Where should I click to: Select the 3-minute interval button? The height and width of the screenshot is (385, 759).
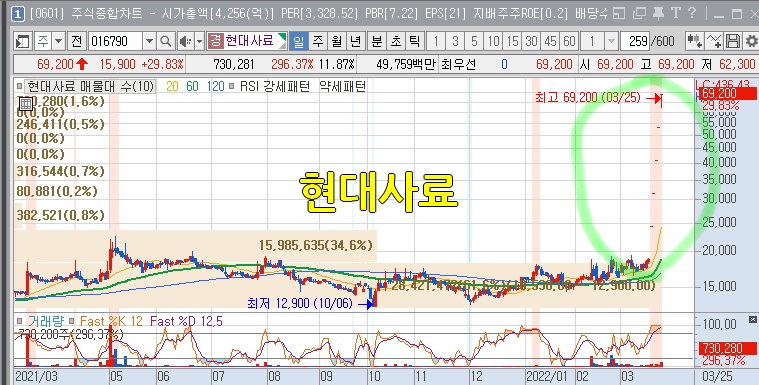(455, 42)
